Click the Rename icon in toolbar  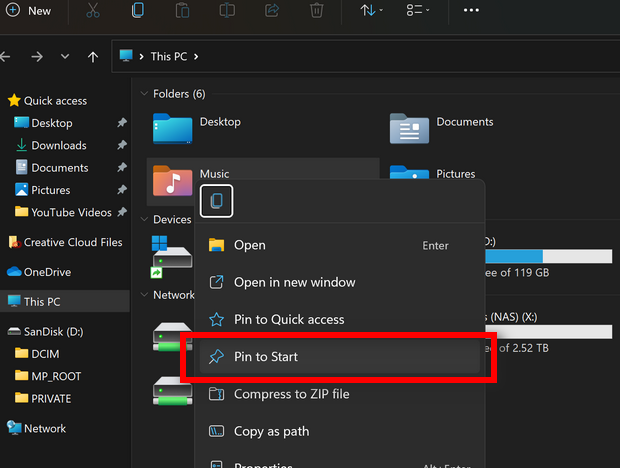point(227,11)
